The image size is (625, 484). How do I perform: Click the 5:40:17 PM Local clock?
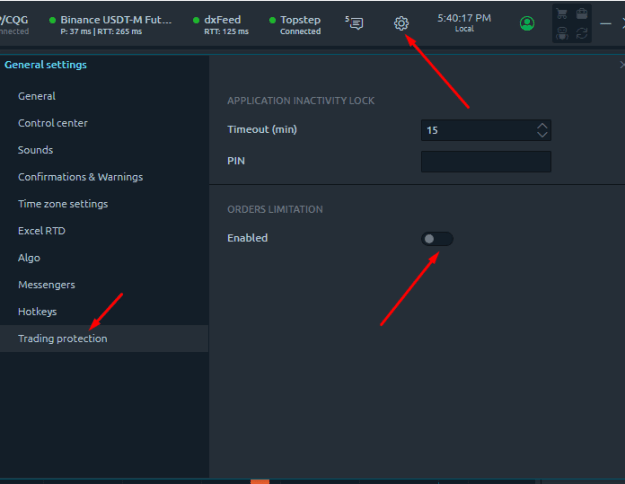(464, 23)
